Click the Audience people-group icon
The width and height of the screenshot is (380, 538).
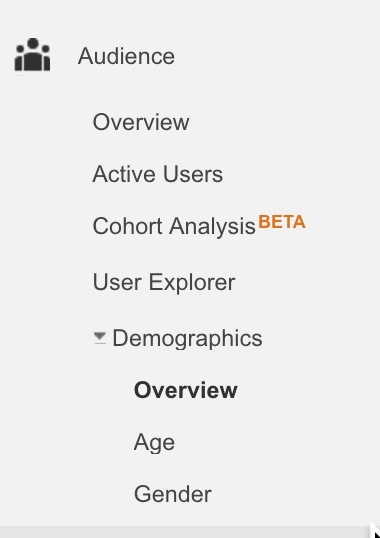(32, 55)
